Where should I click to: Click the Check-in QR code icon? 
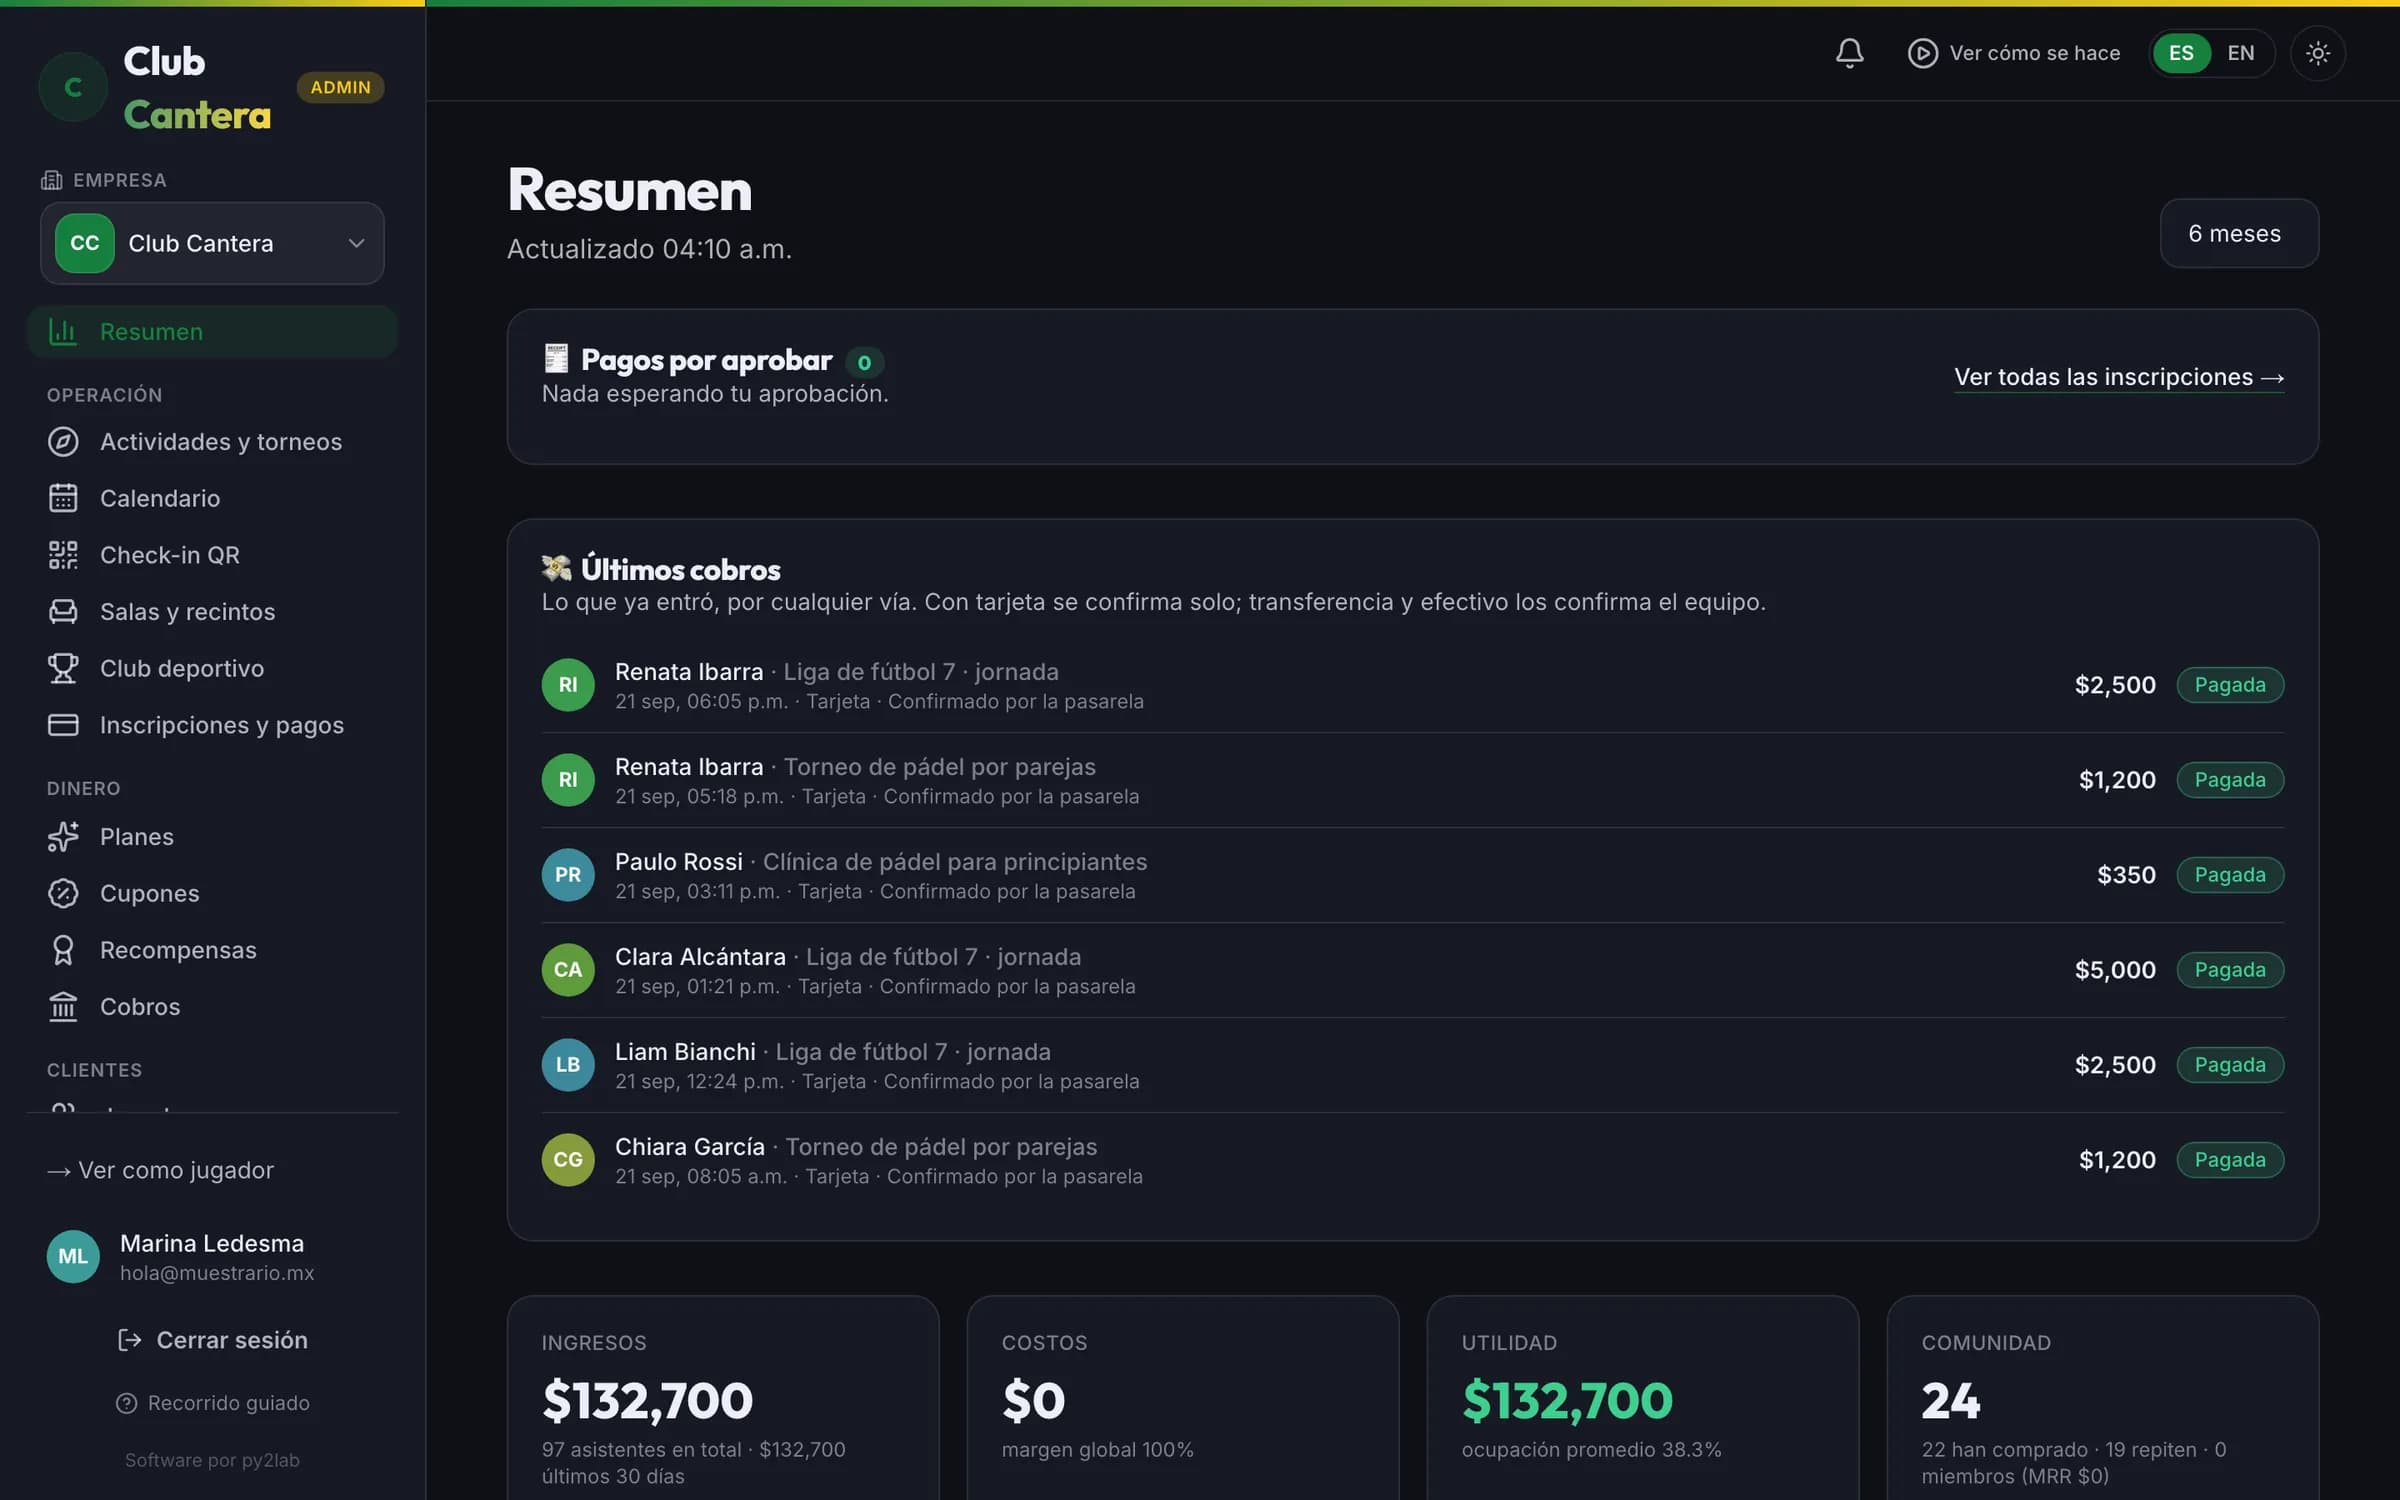[x=63, y=555]
